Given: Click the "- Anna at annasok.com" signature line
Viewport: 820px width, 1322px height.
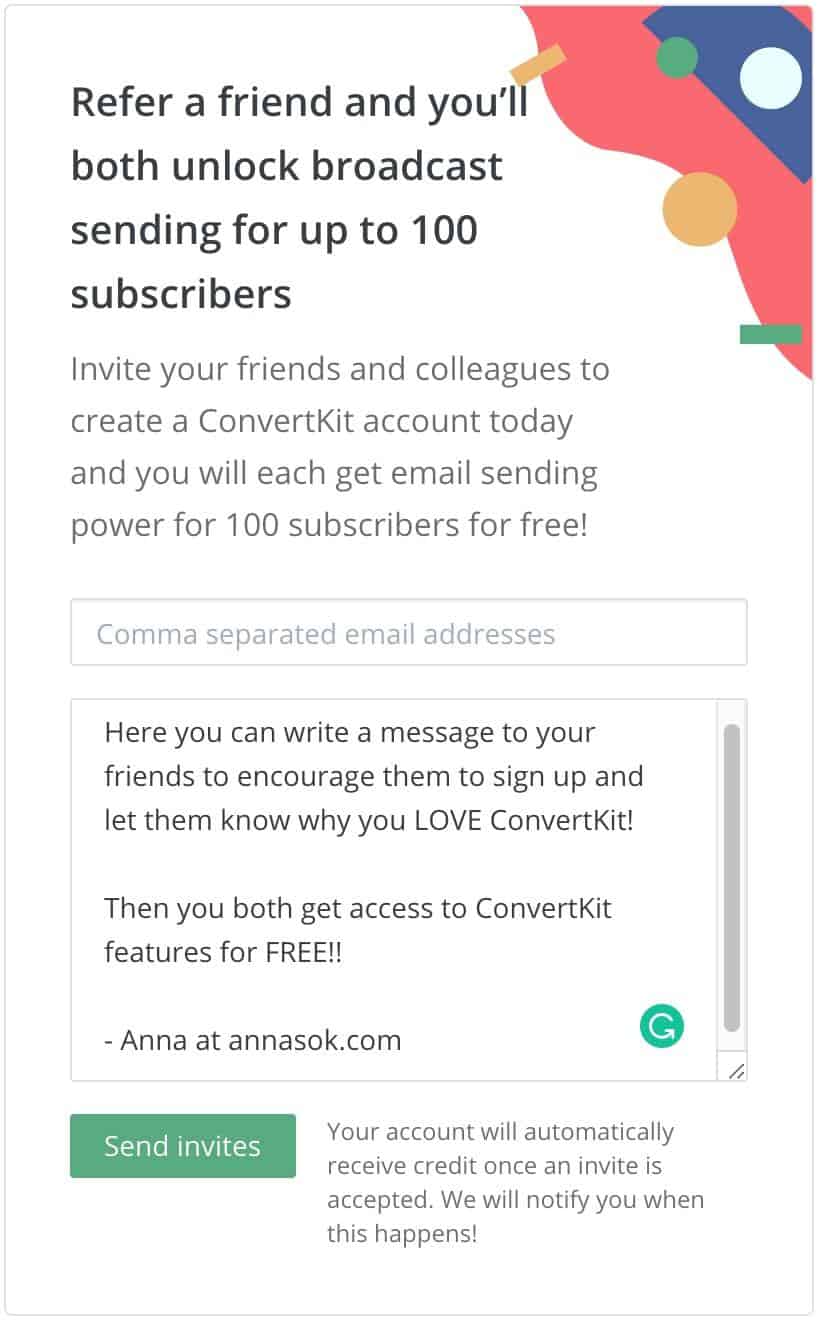Looking at the screenshot, I should 252,1040.
